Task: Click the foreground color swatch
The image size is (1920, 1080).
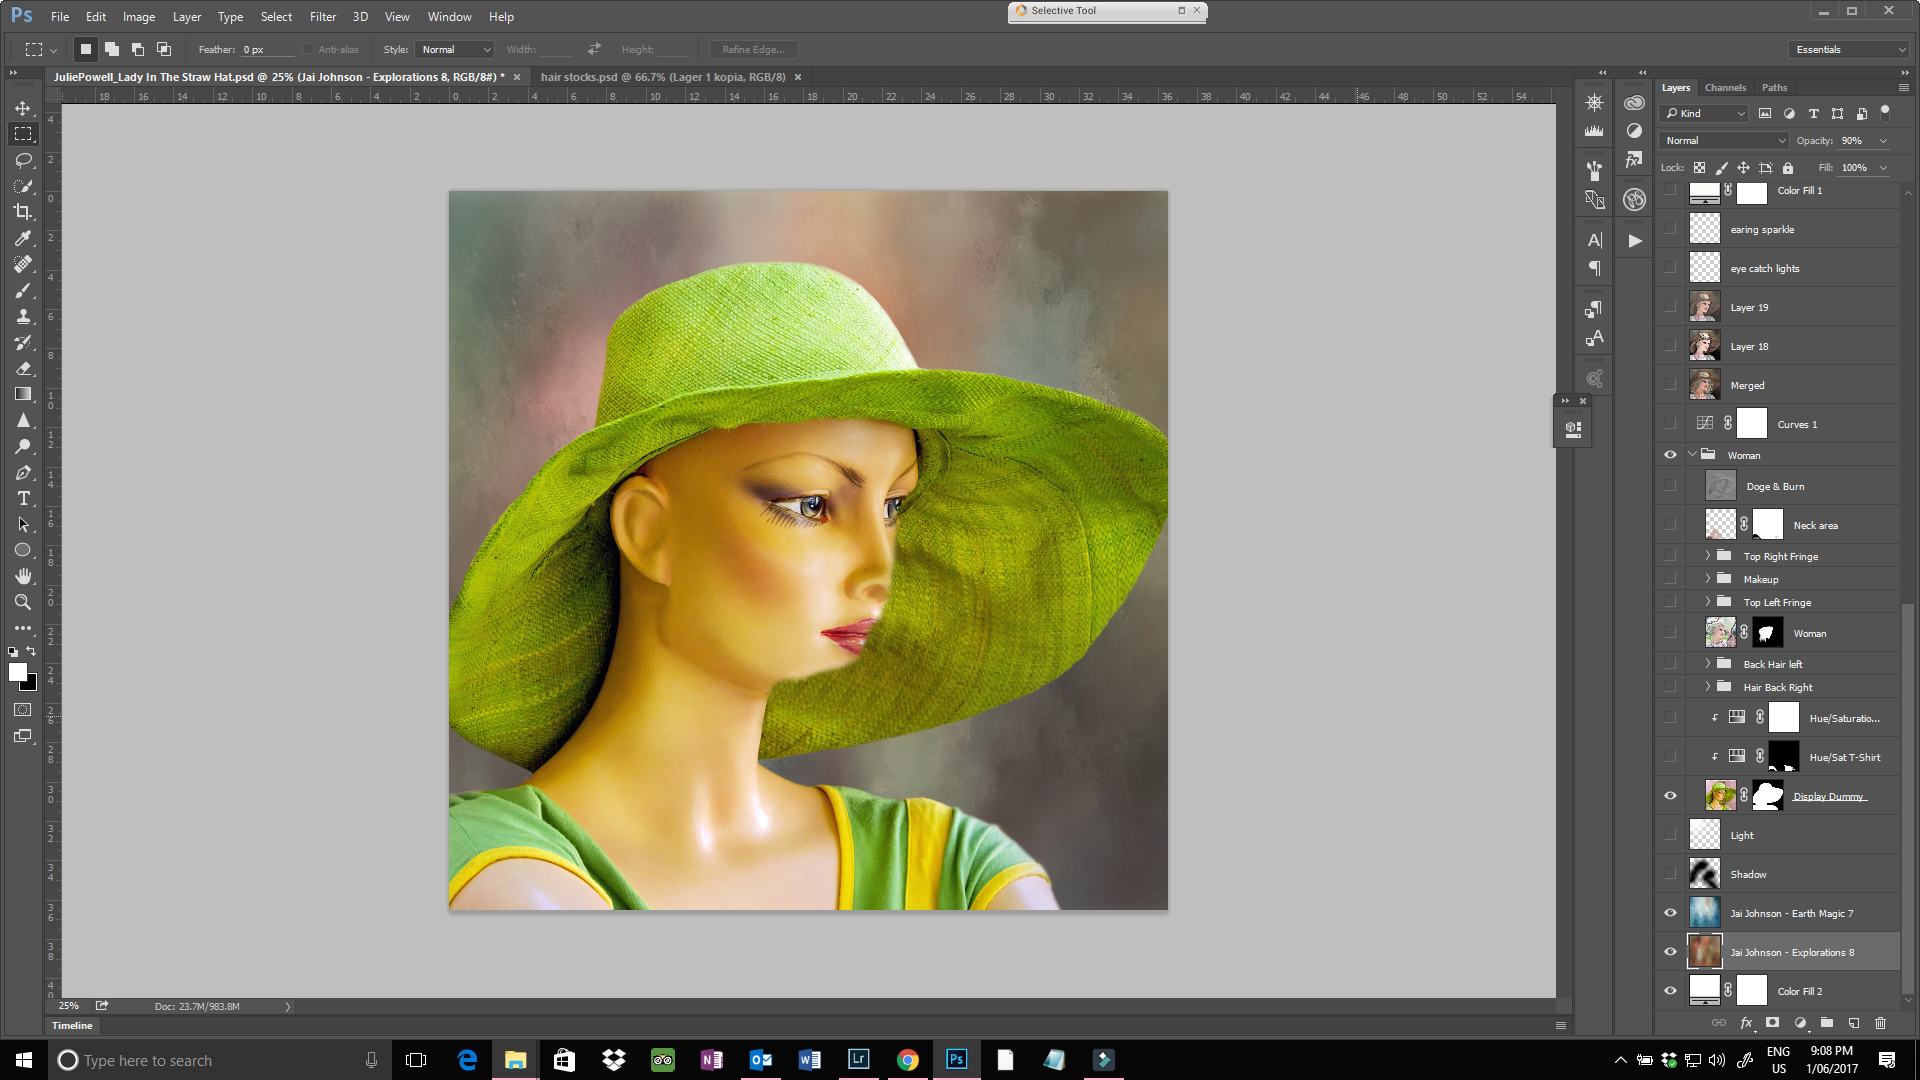Action: click(17, 673)
